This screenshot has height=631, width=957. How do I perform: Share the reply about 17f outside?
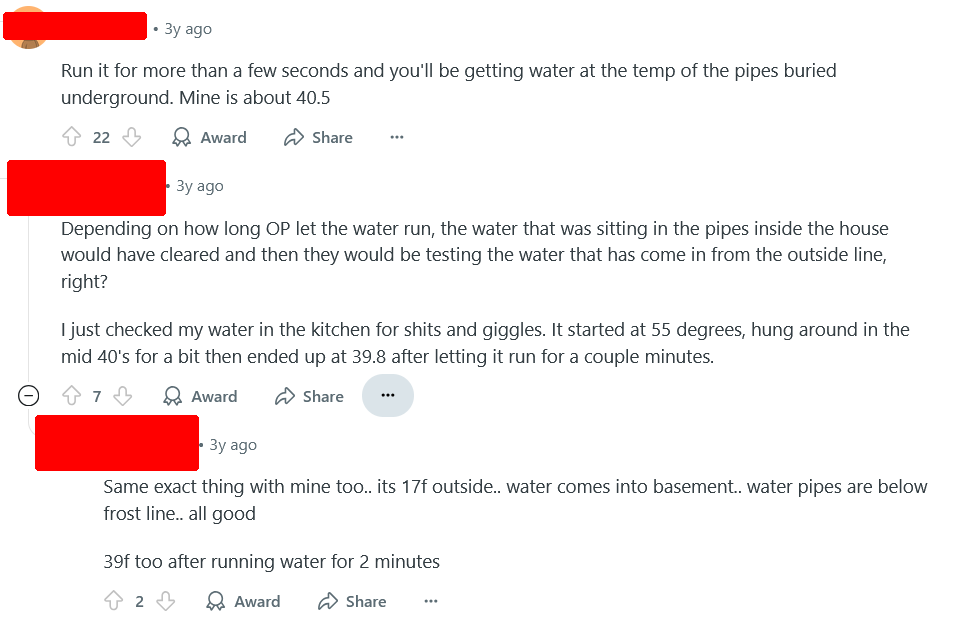coord(352,601)
